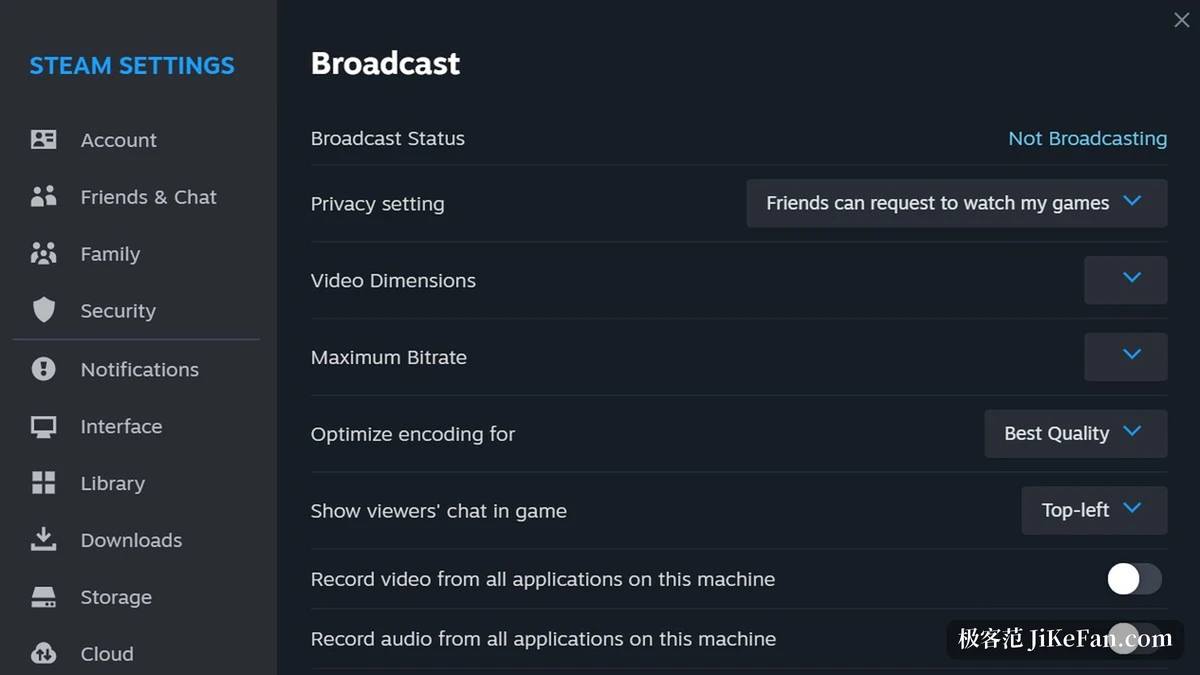Expand the Video Dimensions dropdown
1200x675 pixels.
[1126, 280]
